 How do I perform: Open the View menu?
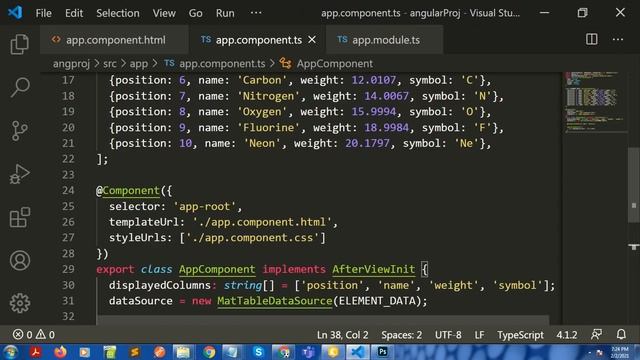[x=164, y=13]
